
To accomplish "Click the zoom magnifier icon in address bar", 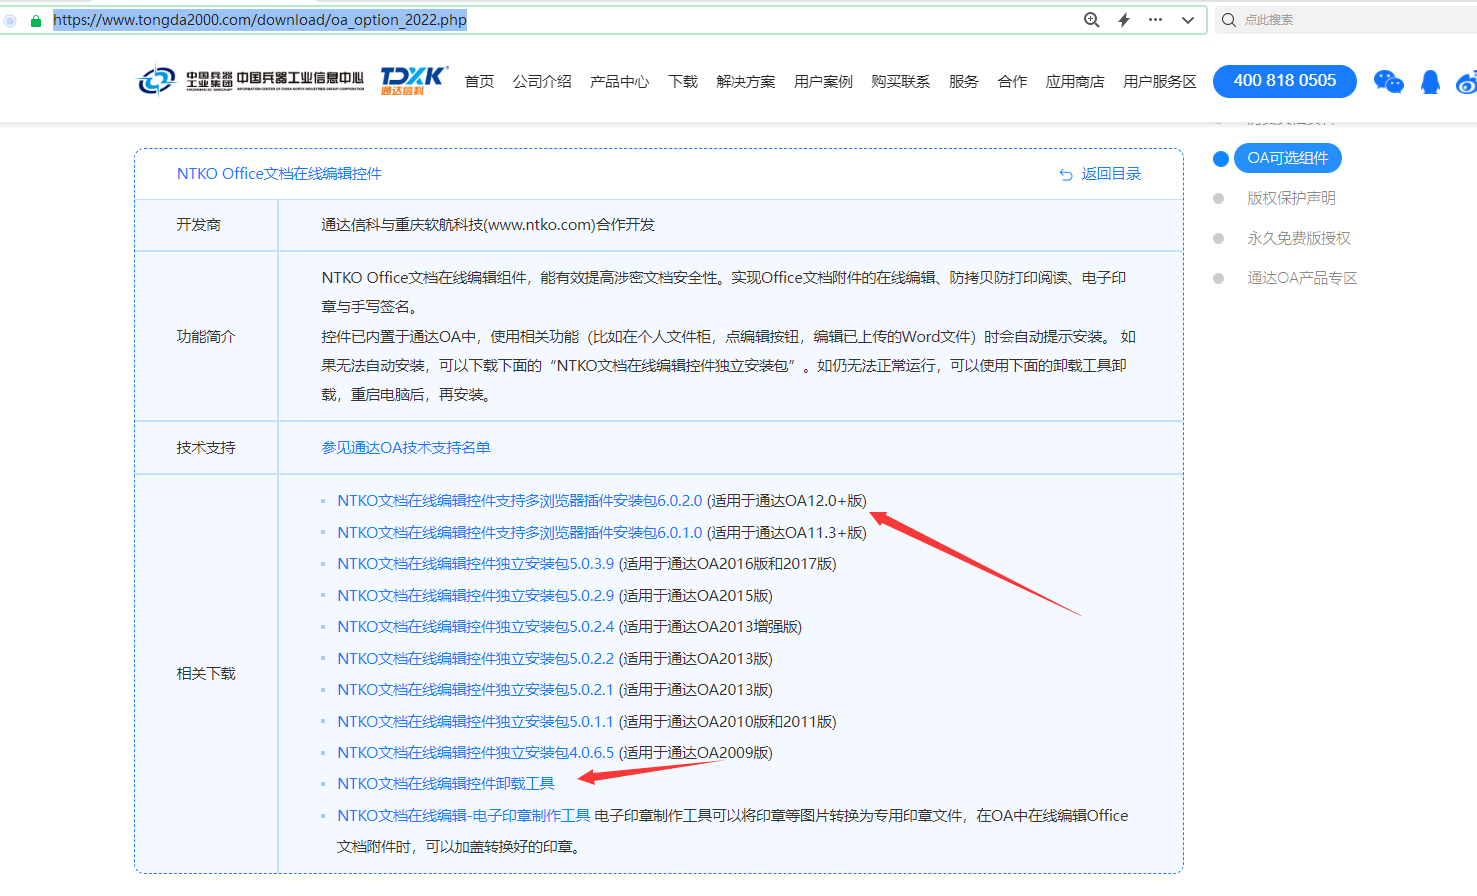I will pos(1092,20).
